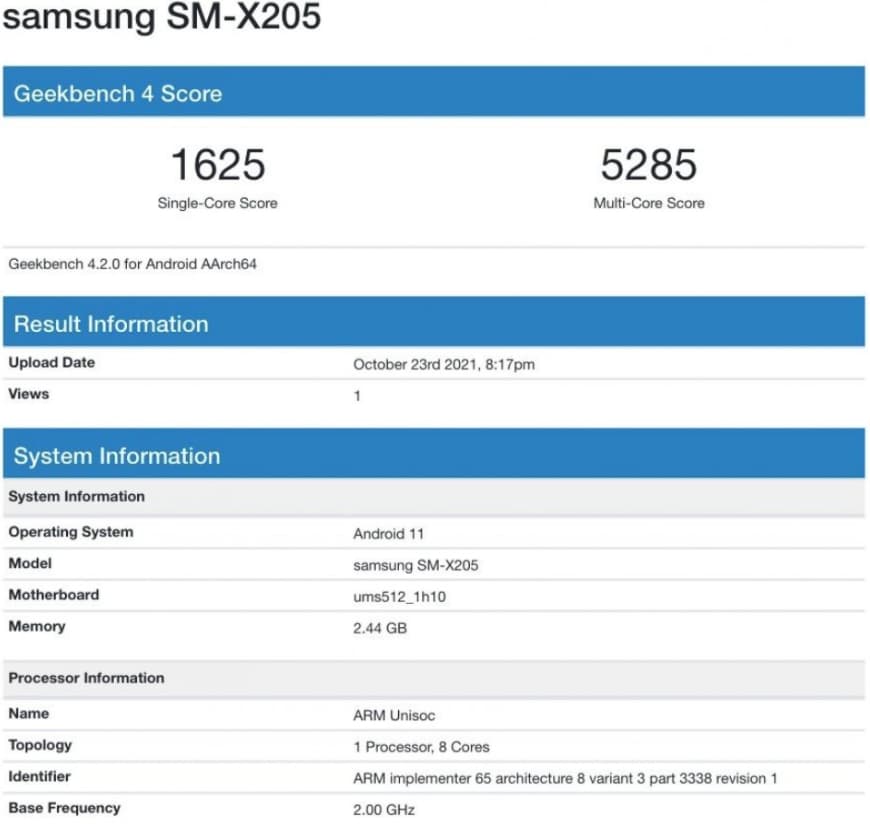
Task: Click the Geekbench 4 Score header
Action: coord(434,92)
